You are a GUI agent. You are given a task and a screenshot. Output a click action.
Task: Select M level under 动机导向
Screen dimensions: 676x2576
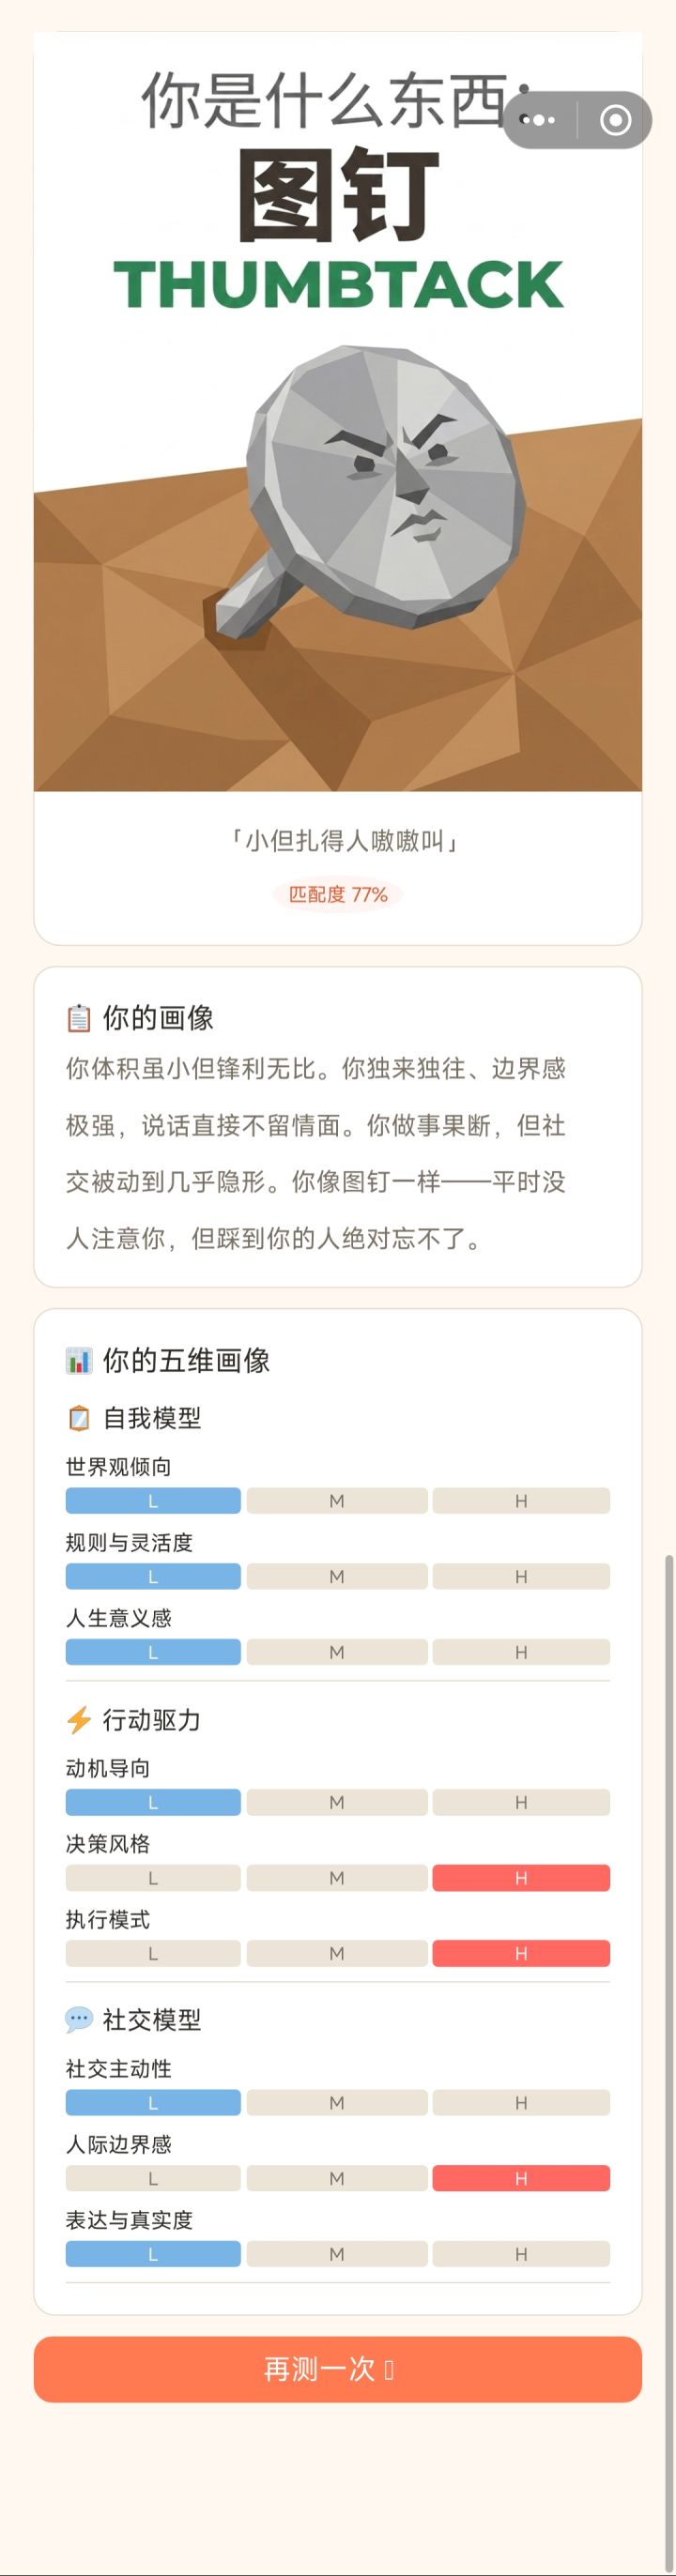point(337,1803)
